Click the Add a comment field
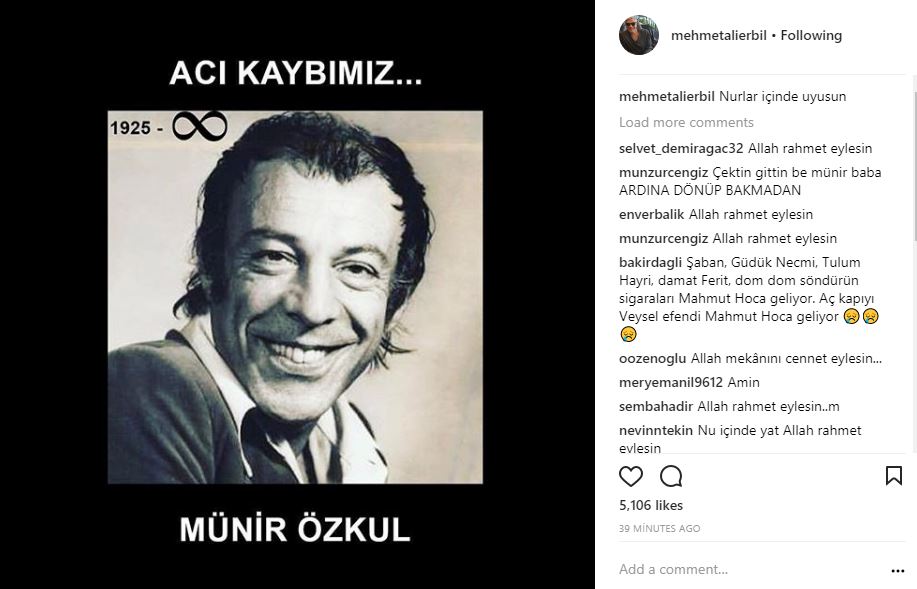This screenshot has height=589, width=917. pyautogui.click(x=750, y=569)
